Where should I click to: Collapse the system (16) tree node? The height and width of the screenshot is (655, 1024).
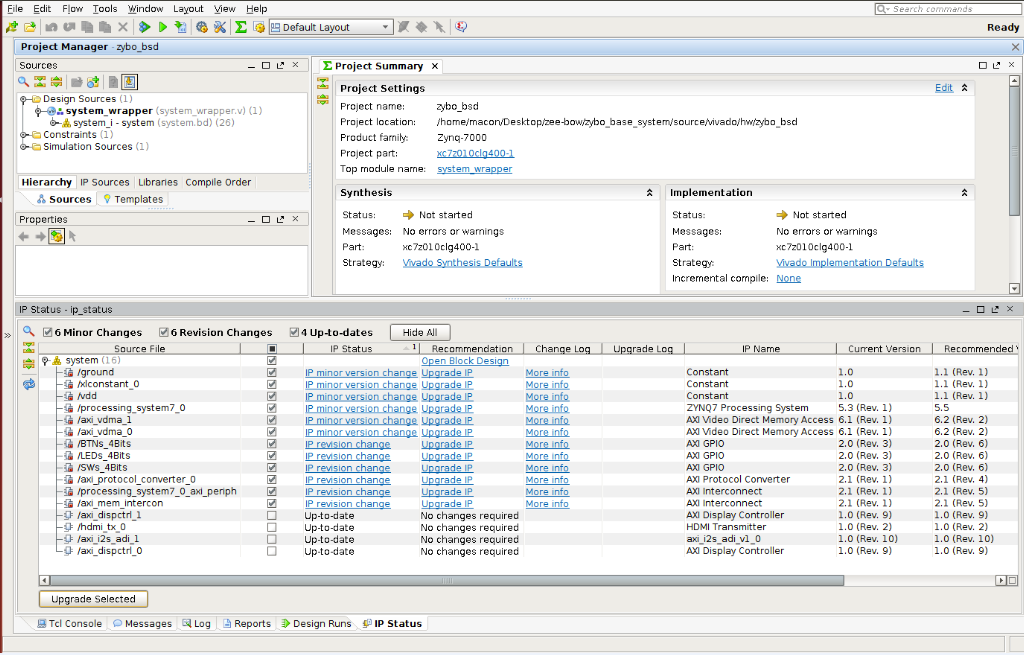pyautogui.click(x=45, y=360)
